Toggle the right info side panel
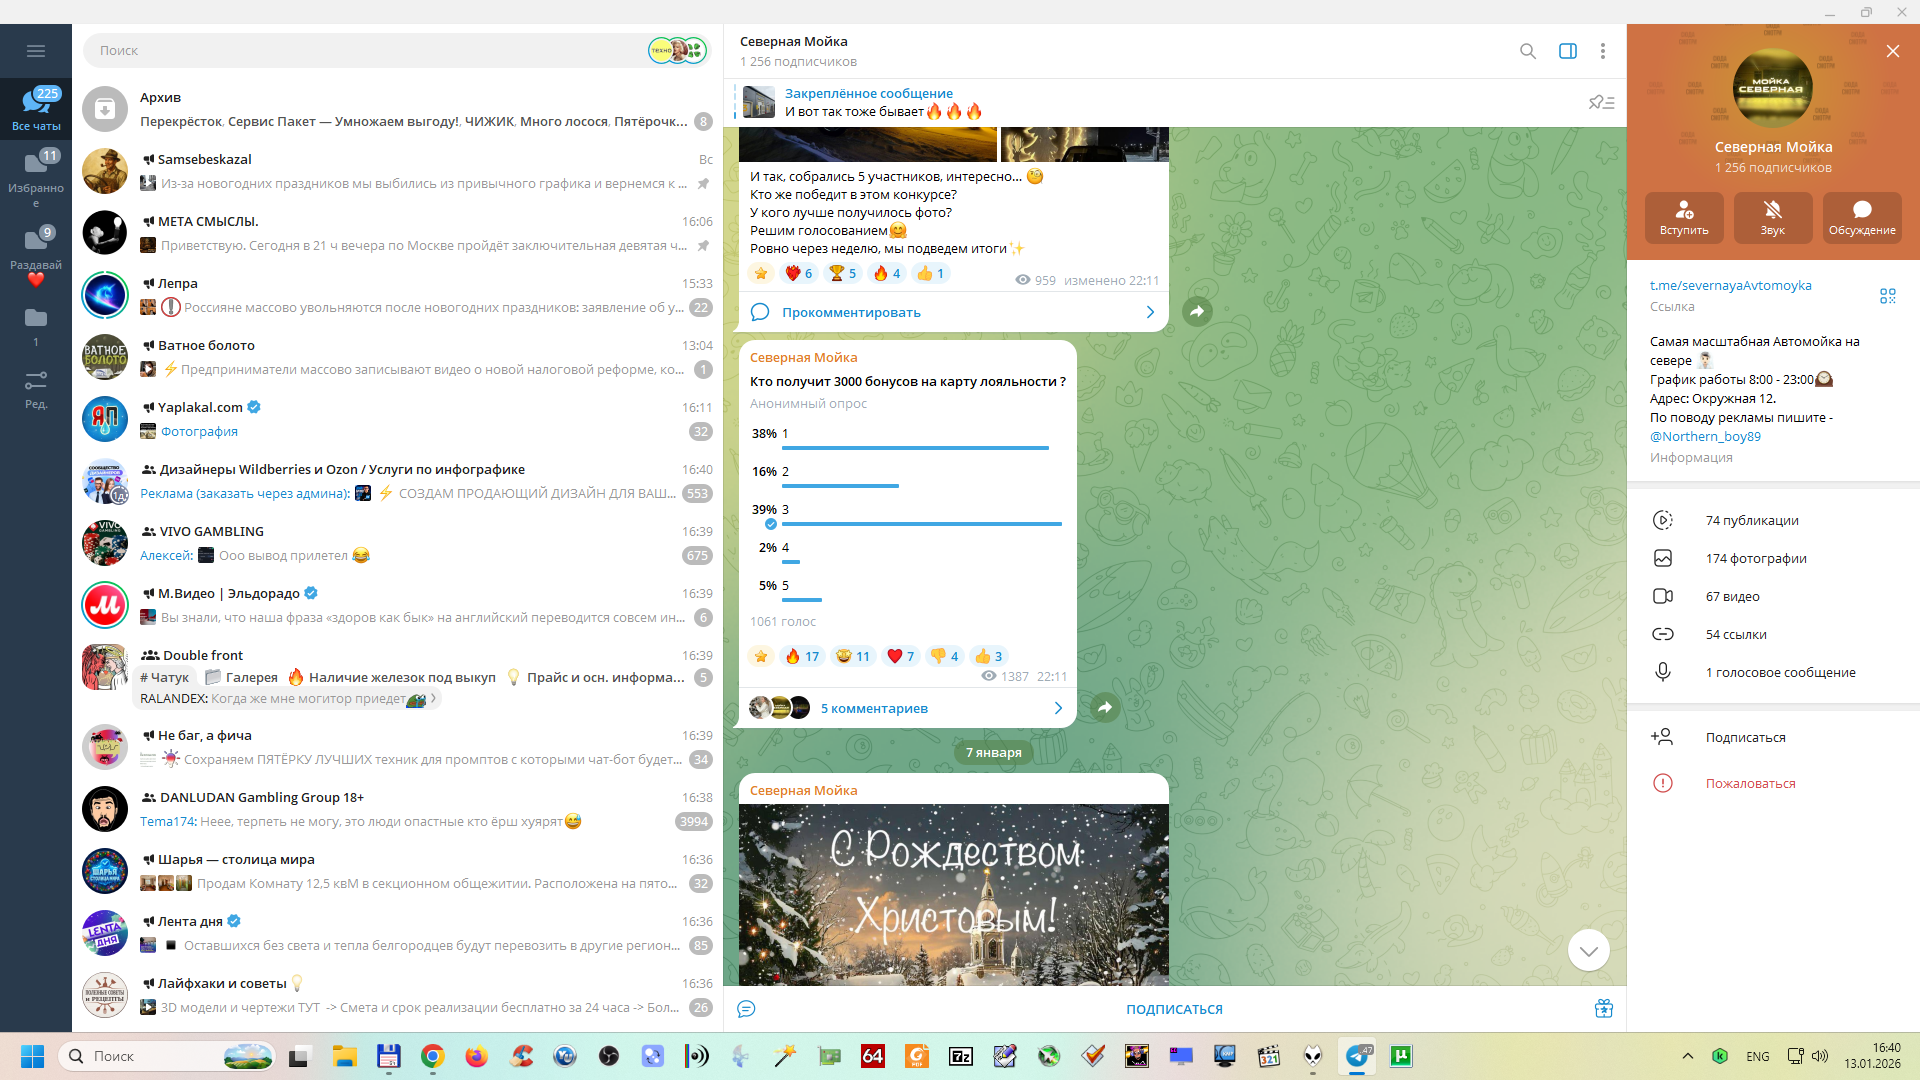The width and height of the screenshot is (1920, 1080). [x=1567, y=51]
